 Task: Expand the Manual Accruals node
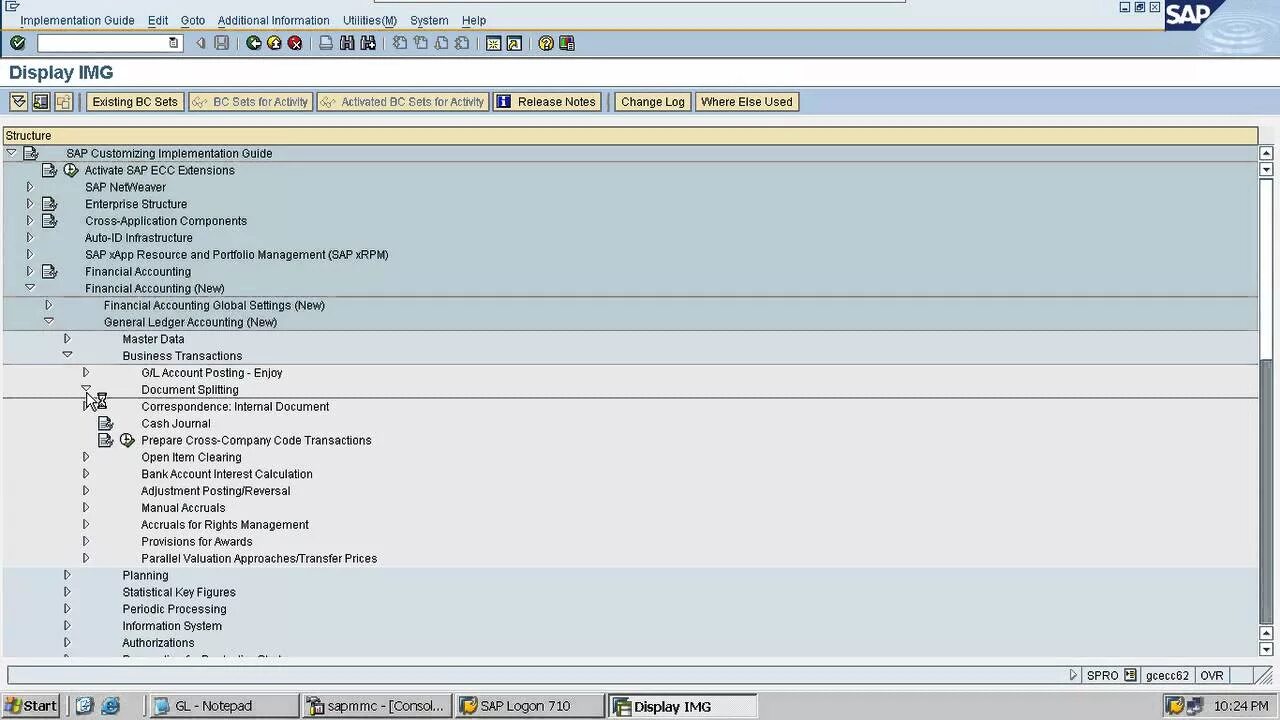86,508
